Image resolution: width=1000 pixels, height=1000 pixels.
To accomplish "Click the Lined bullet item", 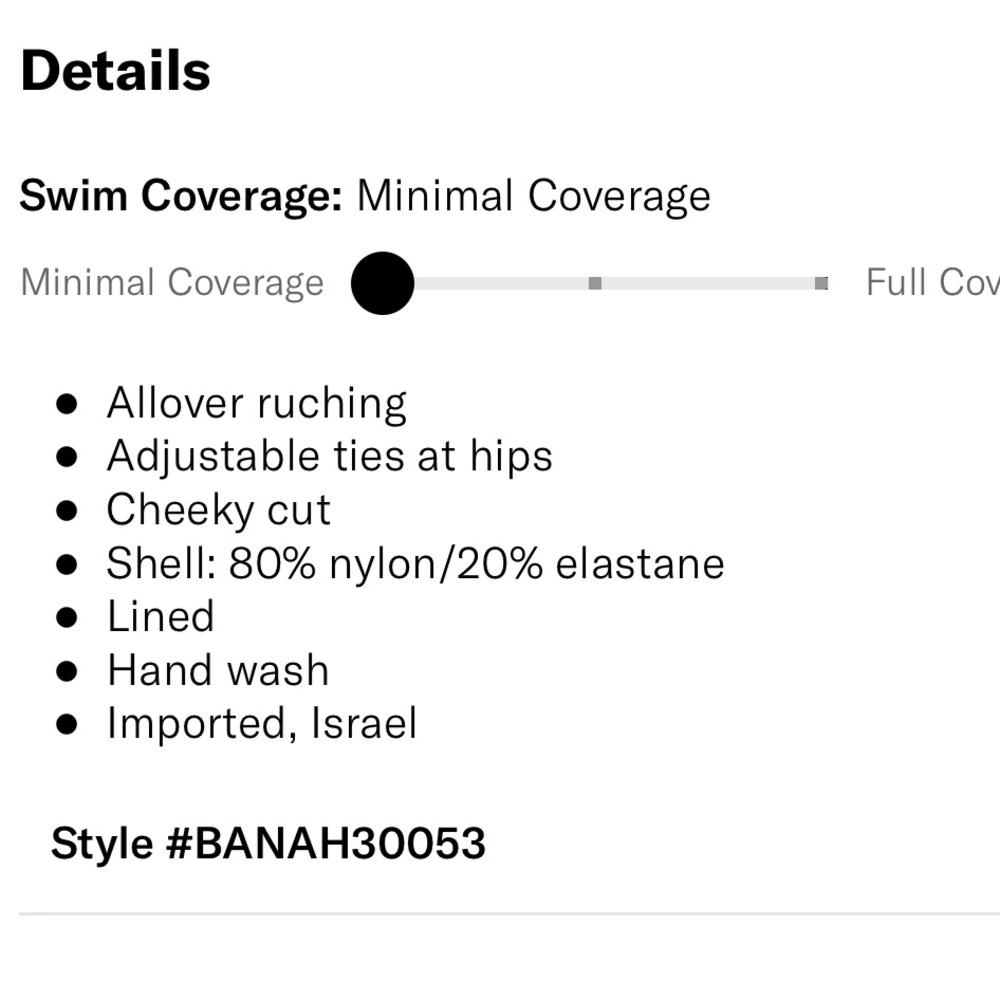I will (161, 617).
